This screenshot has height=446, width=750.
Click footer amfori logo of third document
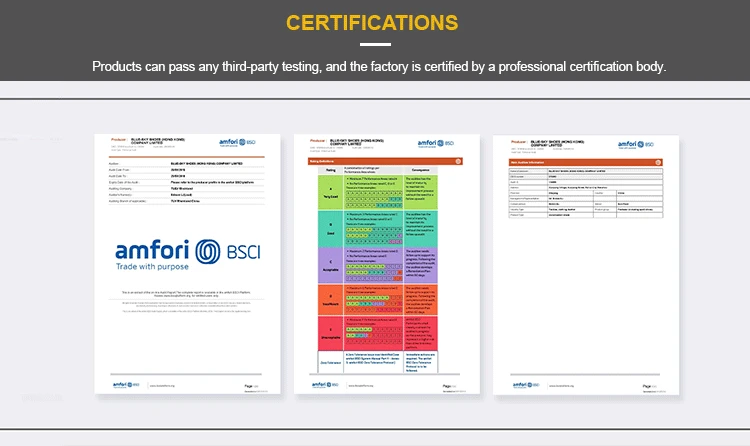point(517,383)
